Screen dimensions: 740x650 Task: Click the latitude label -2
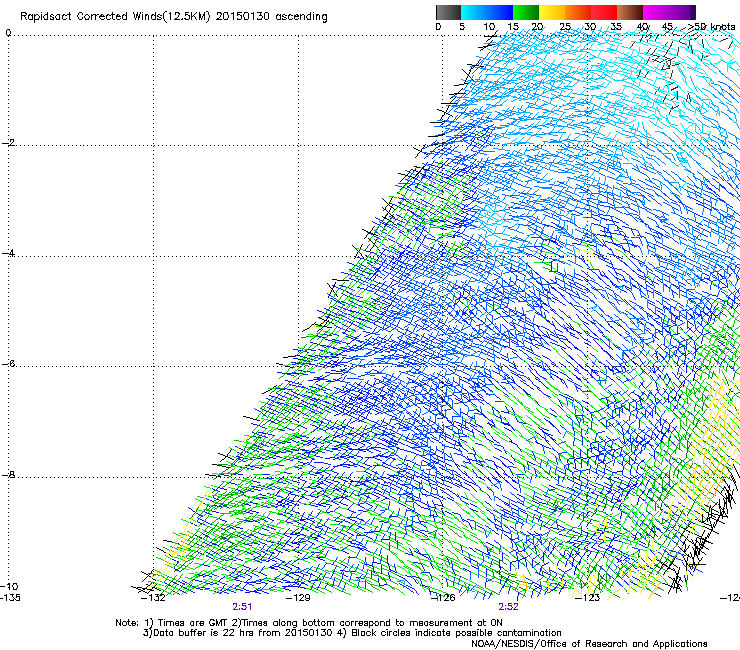[8, 143]
